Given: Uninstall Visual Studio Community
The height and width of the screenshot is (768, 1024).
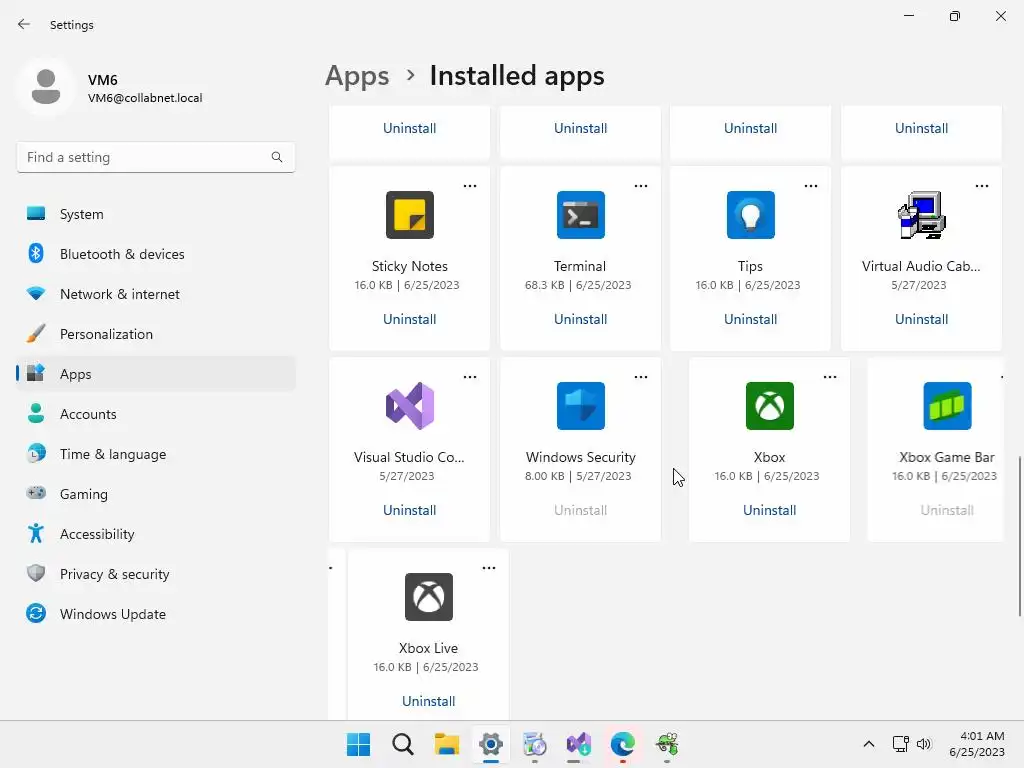Looking at the screenshot, I should (409, 510).
